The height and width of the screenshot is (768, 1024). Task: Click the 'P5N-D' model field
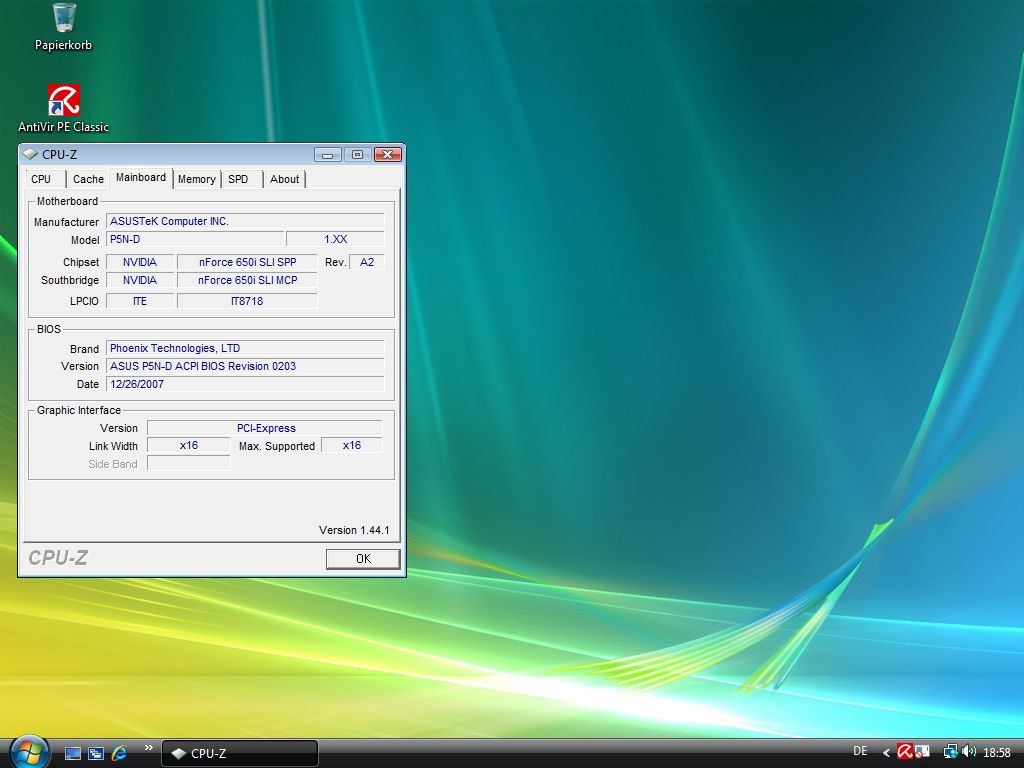(195, 239)
